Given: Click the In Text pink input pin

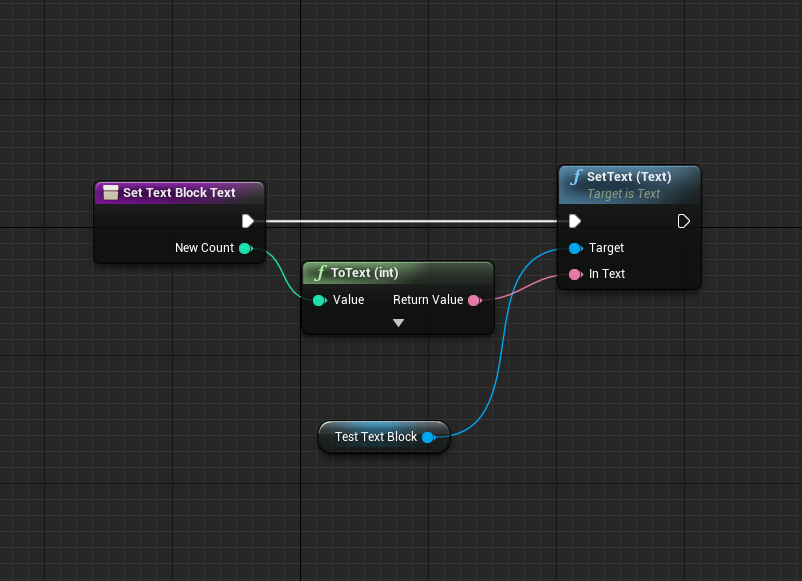Looking at the screenshot, I should click(575, 275).
